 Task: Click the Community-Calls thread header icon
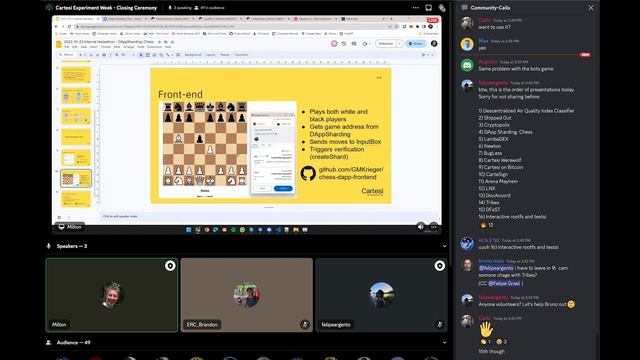[x=464, y=8]
